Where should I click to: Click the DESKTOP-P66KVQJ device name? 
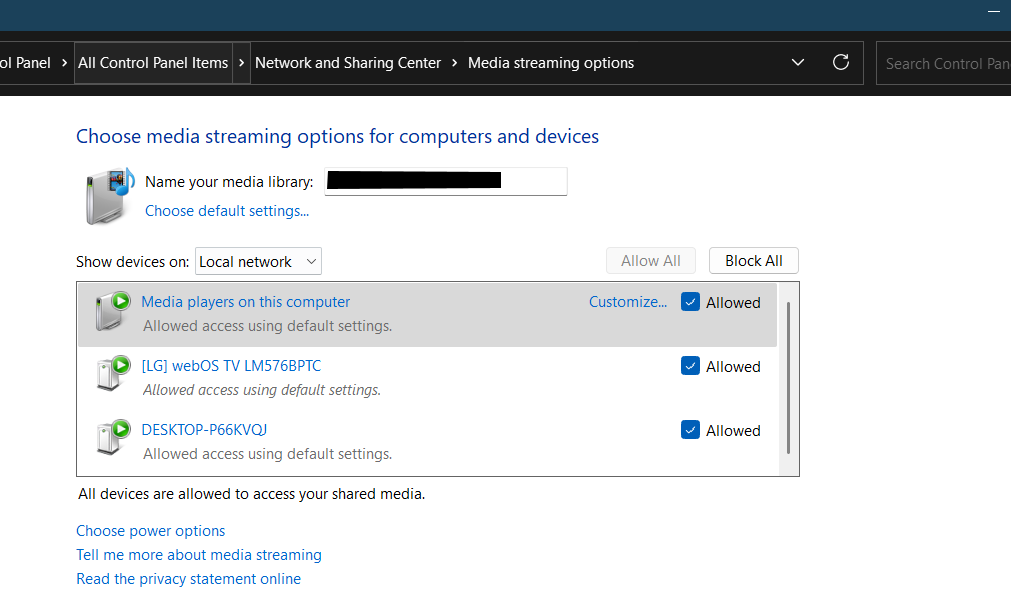click(x=204, y=430)
